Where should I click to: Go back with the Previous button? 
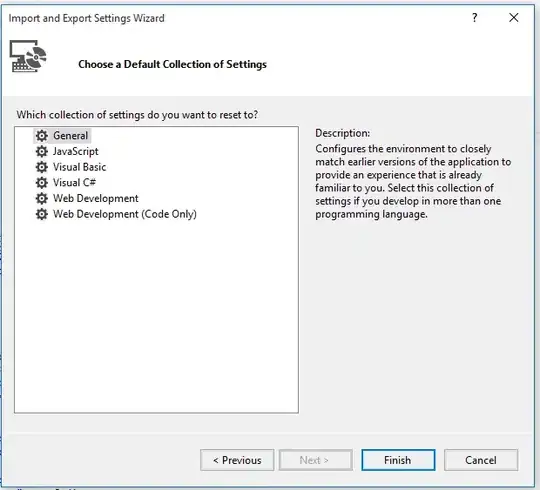click(x=237, y=460)
